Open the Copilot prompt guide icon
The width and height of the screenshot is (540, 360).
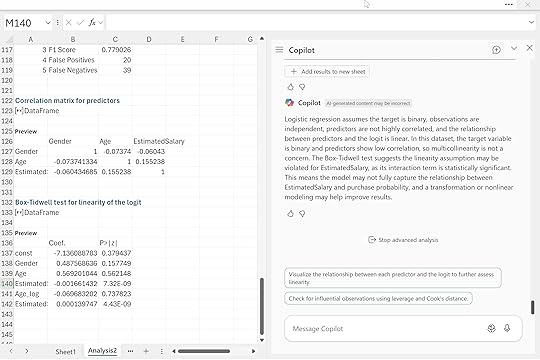click(x=491, y=328)
